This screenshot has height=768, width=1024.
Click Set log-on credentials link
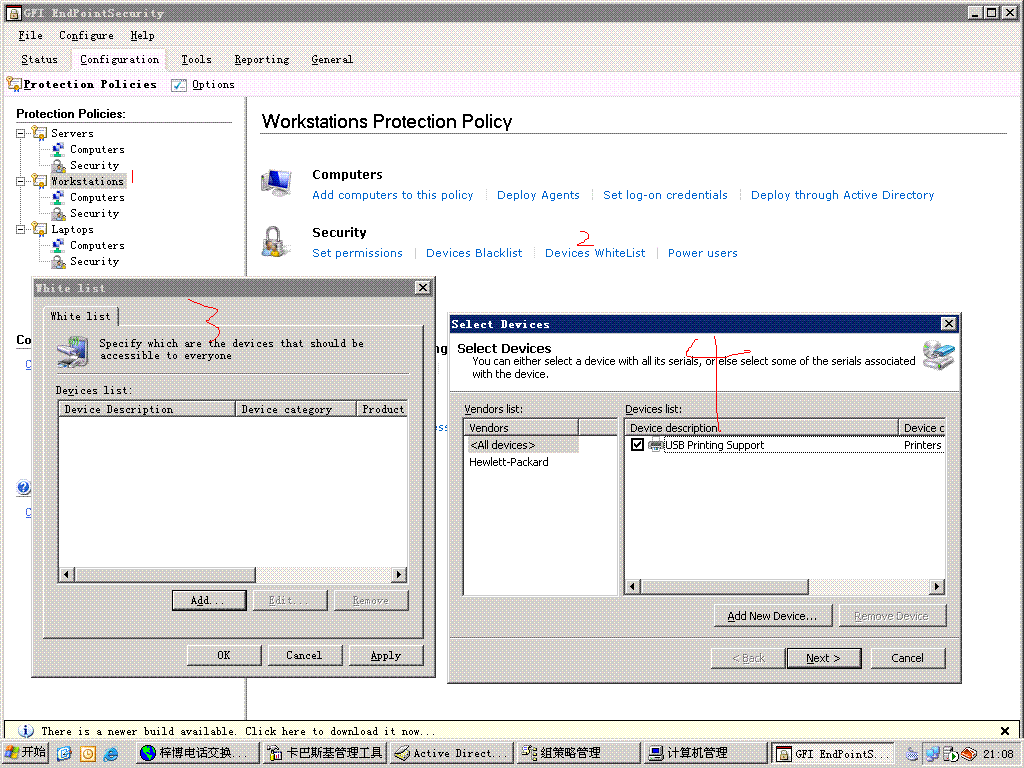click(665, 195)
